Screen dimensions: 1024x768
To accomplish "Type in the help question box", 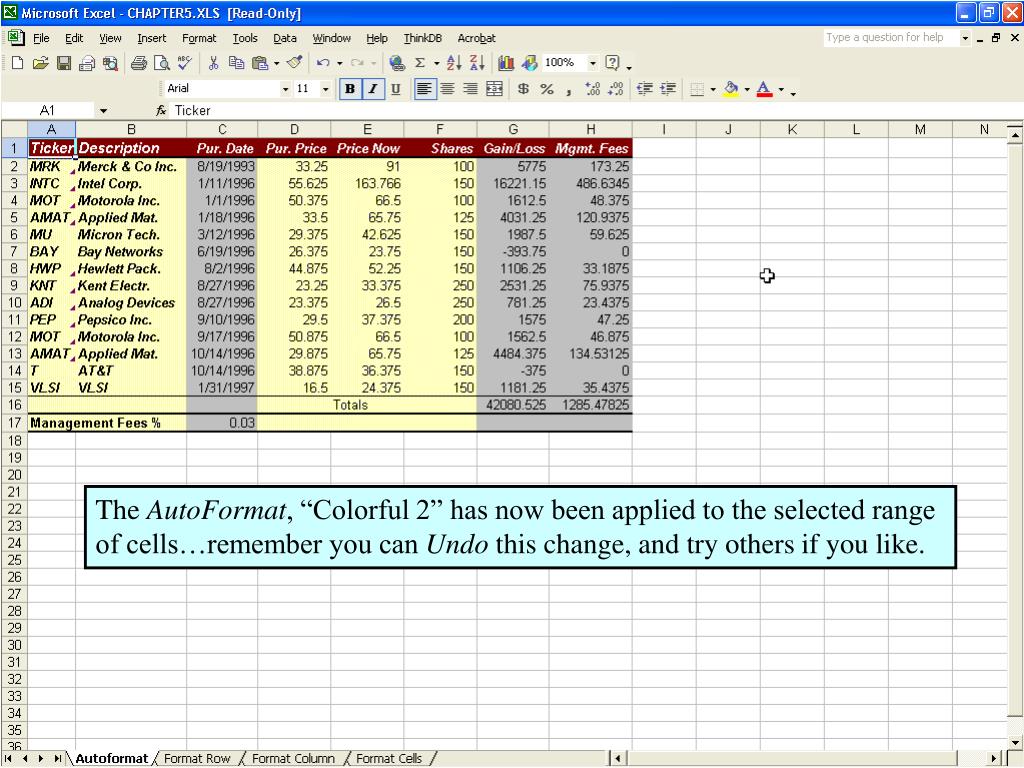I will click(x=891, y=38).
